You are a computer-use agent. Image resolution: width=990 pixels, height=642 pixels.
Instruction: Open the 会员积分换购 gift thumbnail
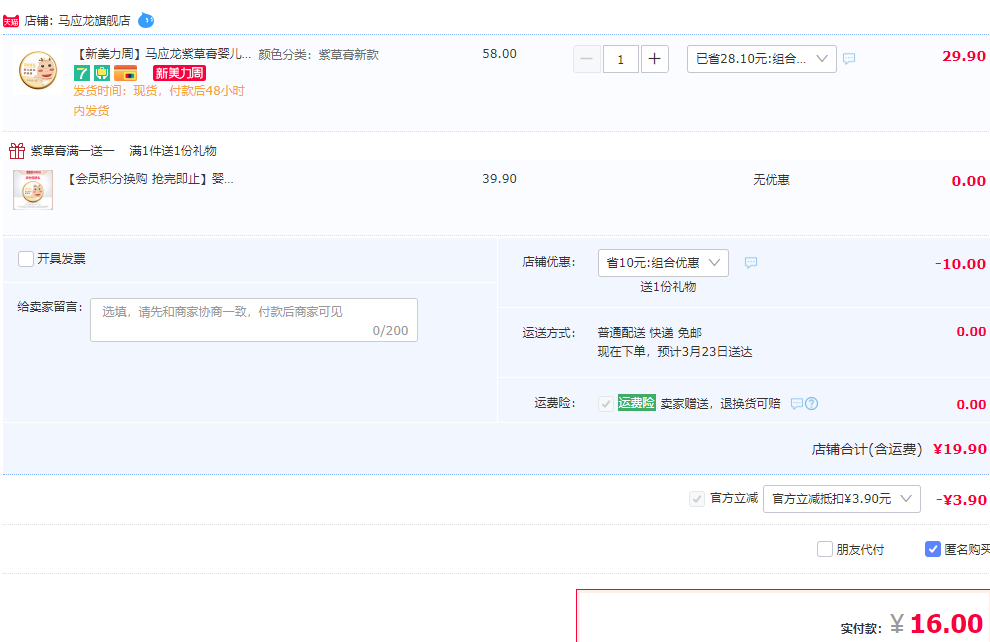(x=33, y=190)
